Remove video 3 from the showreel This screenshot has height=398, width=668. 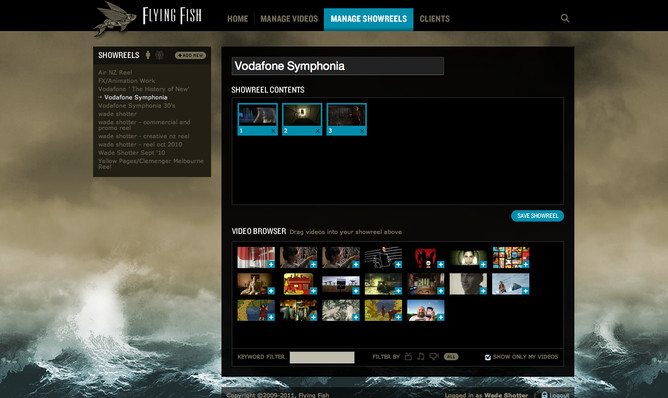point(362,131)
